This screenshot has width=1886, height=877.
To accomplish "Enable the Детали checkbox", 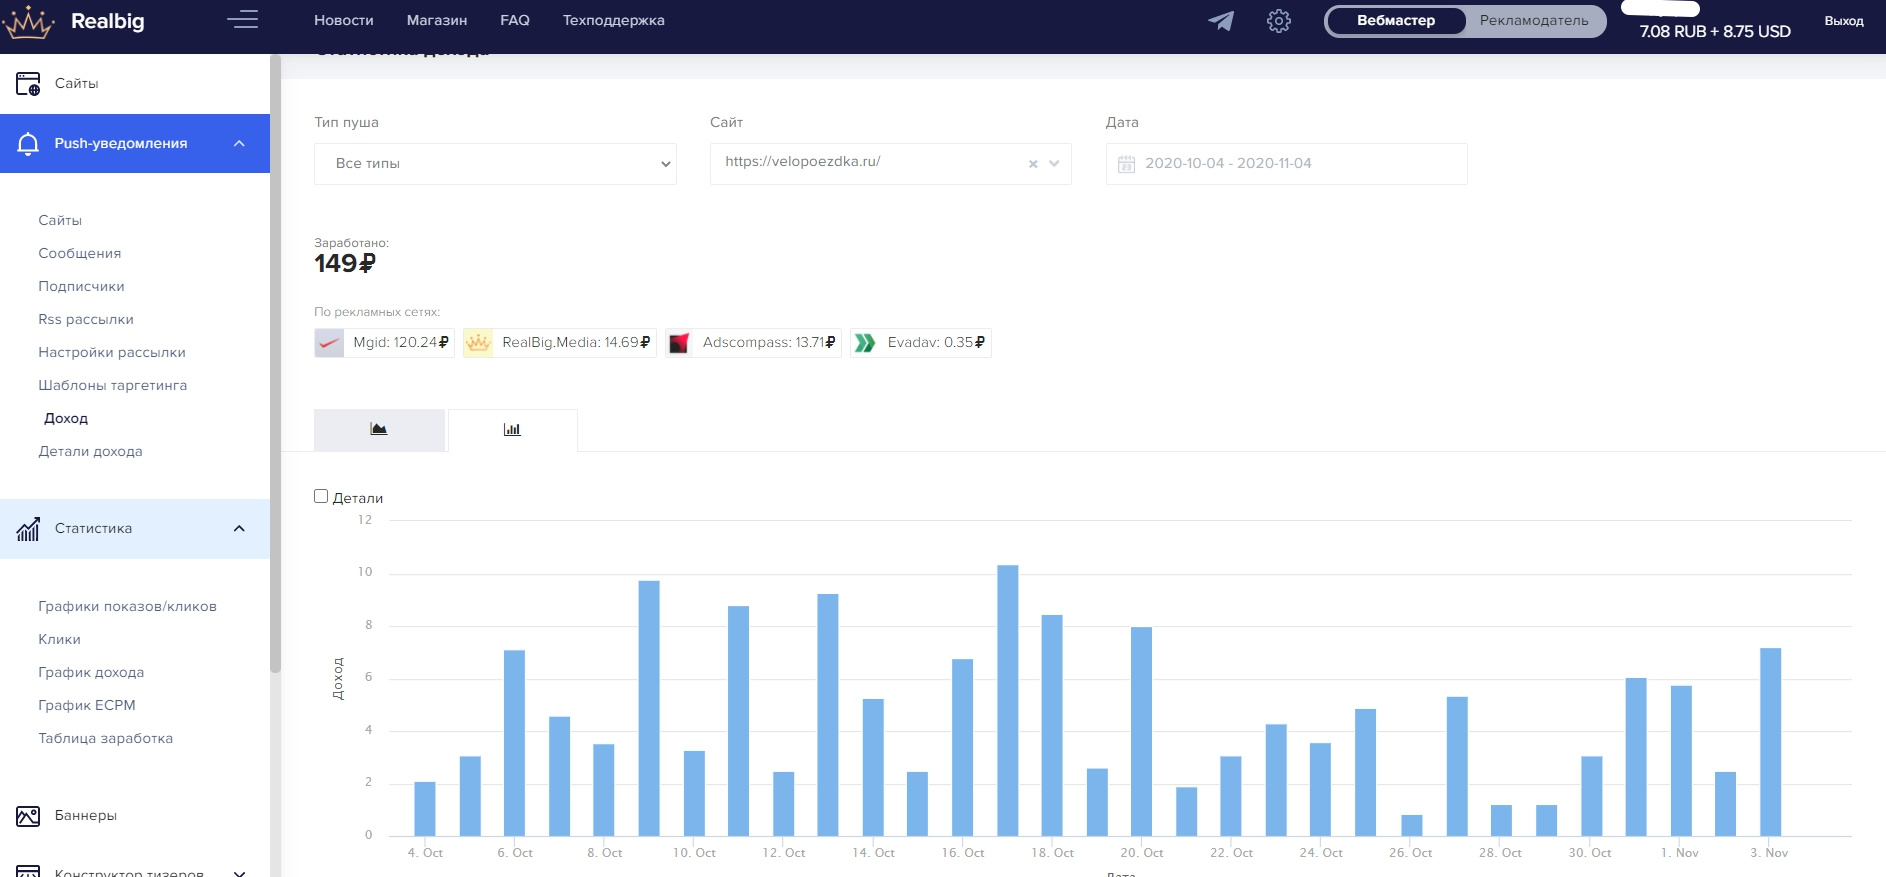I will 321,496.
